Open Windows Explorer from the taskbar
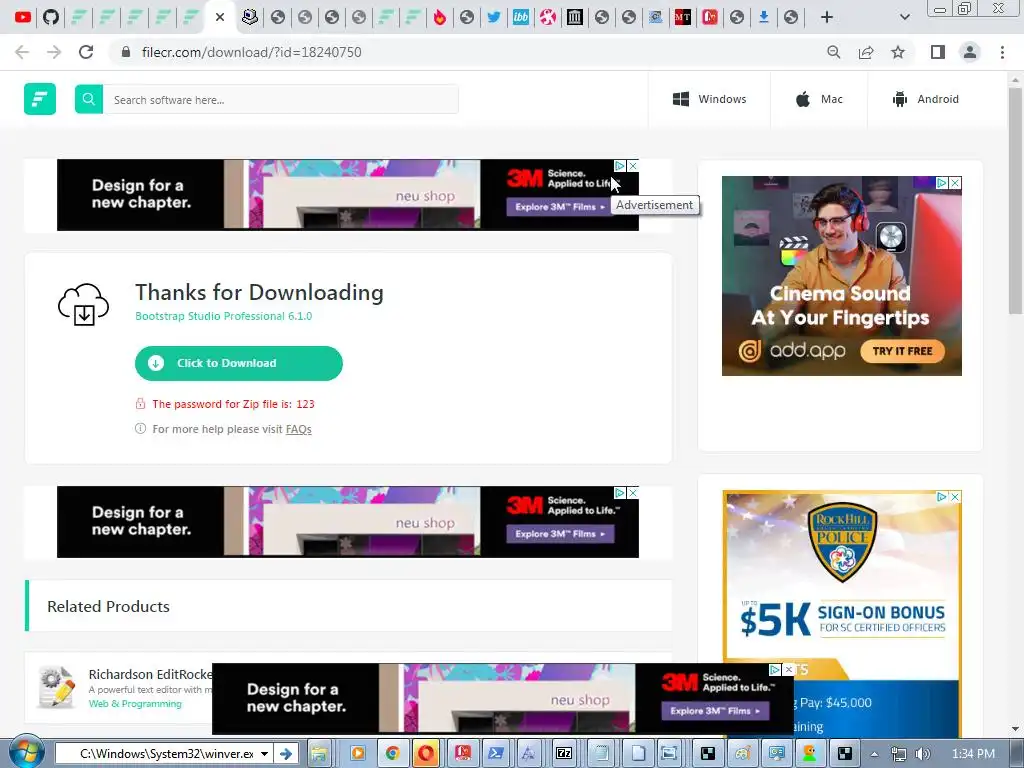Screen dimensions: 1024x768 click(319, 754)
